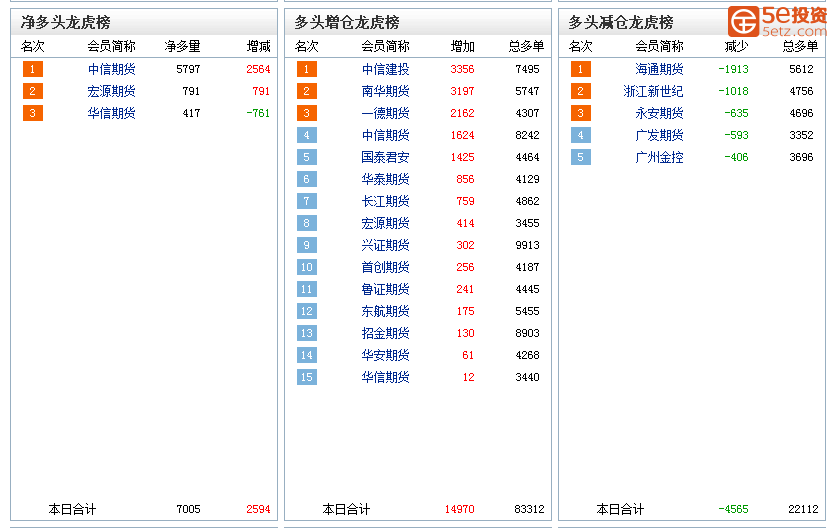Select decrease value -1913 for 海通期货
The width and height of the screenshot is (835, 528).
pos(733,69)
